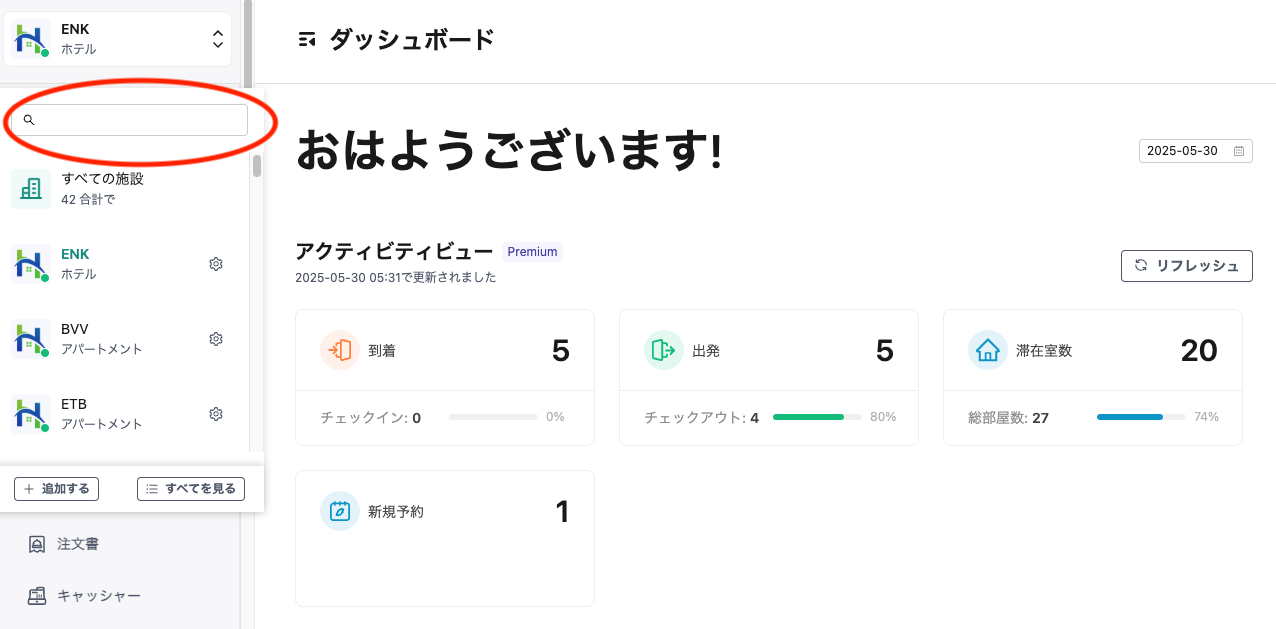Click the 滞在室数 house icon
Screen dimensions: 1276x629
[988, 350]
